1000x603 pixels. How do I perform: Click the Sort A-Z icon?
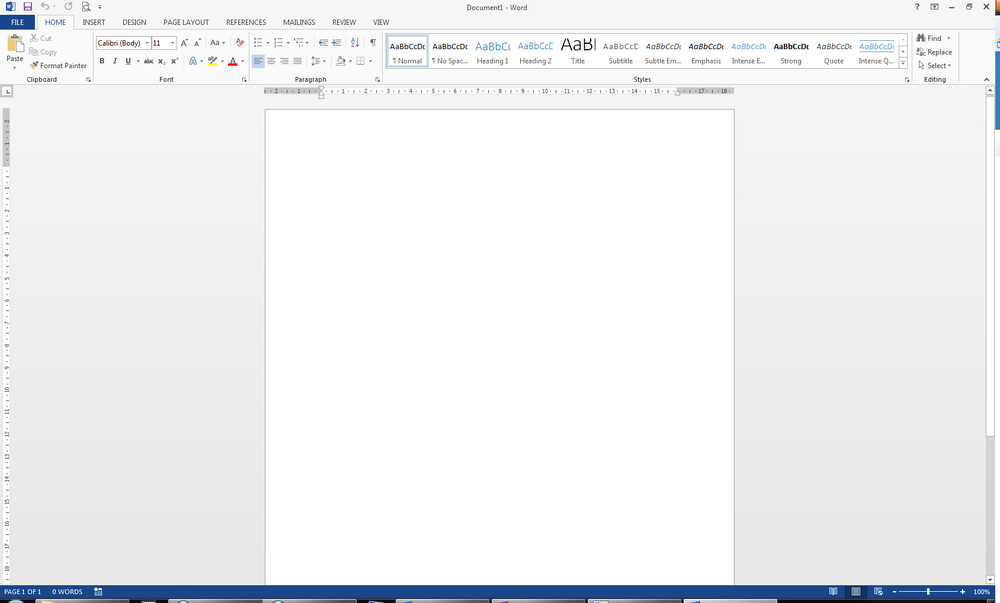(x=355, y=43)
